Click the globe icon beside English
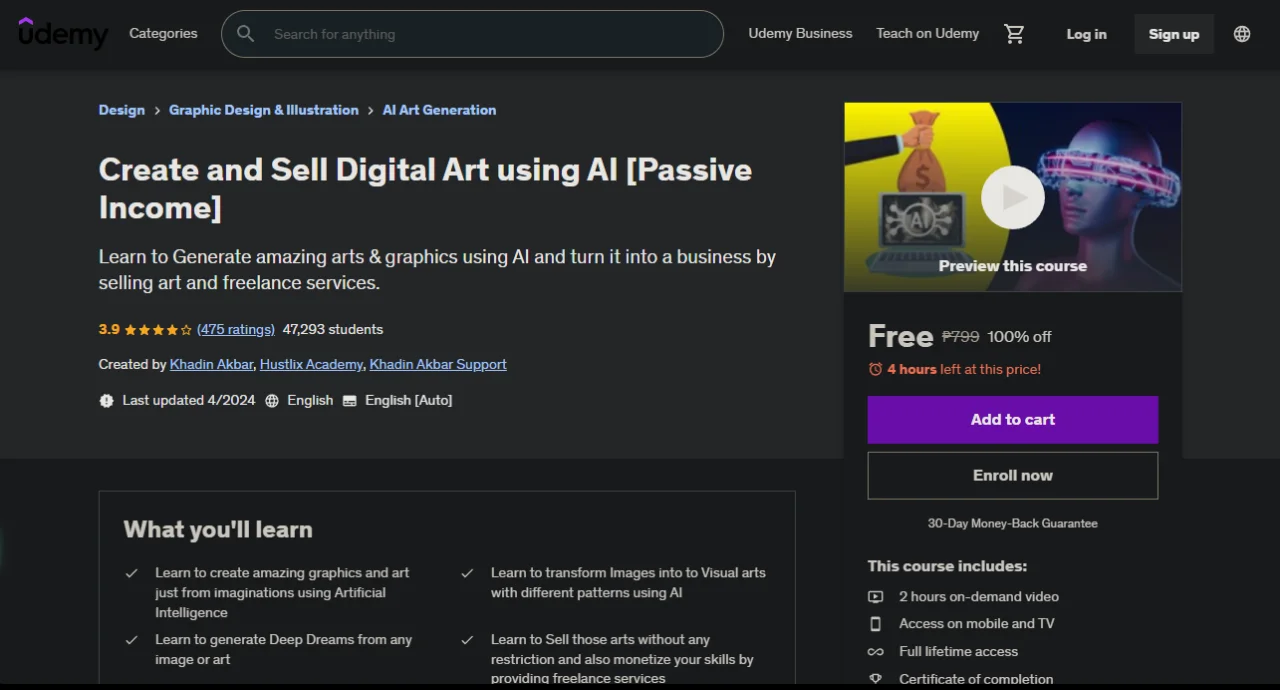 (272, 400)
